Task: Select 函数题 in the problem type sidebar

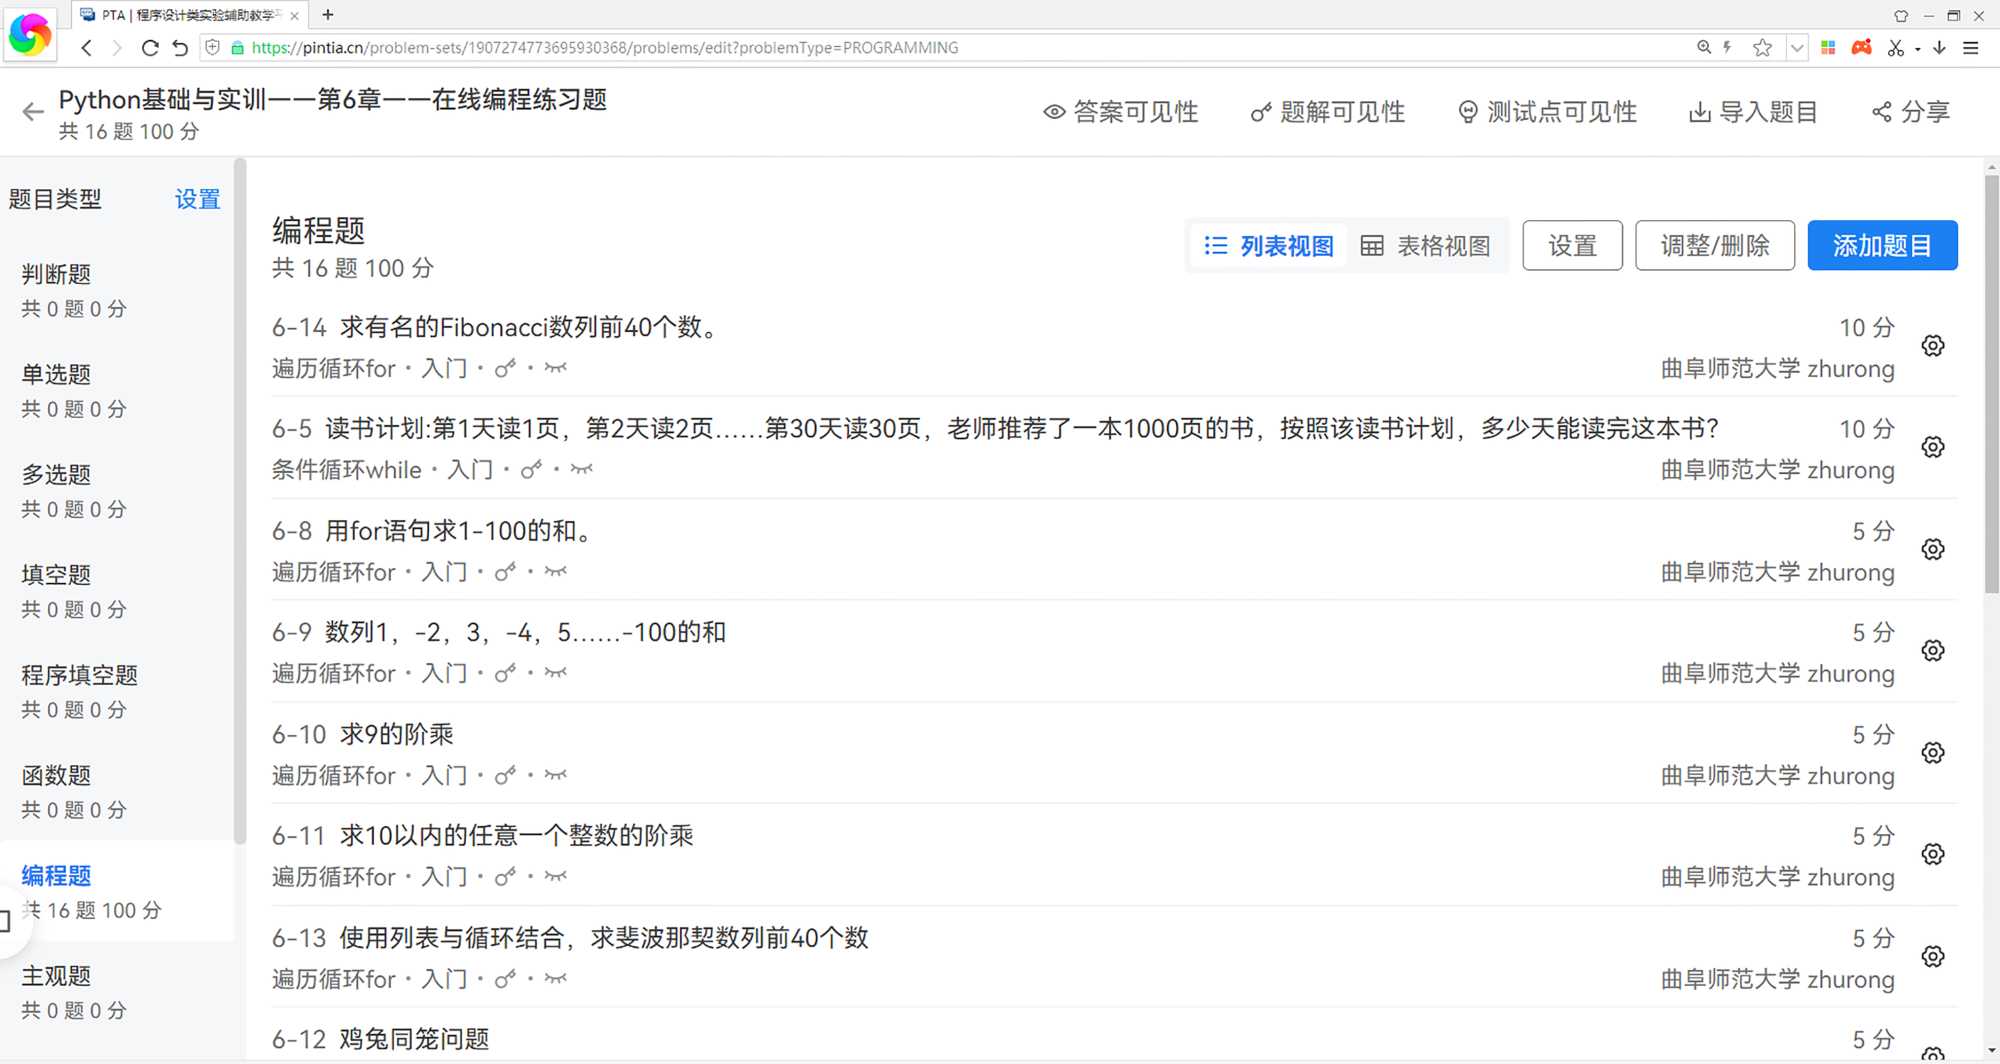Action: [57, 775]
